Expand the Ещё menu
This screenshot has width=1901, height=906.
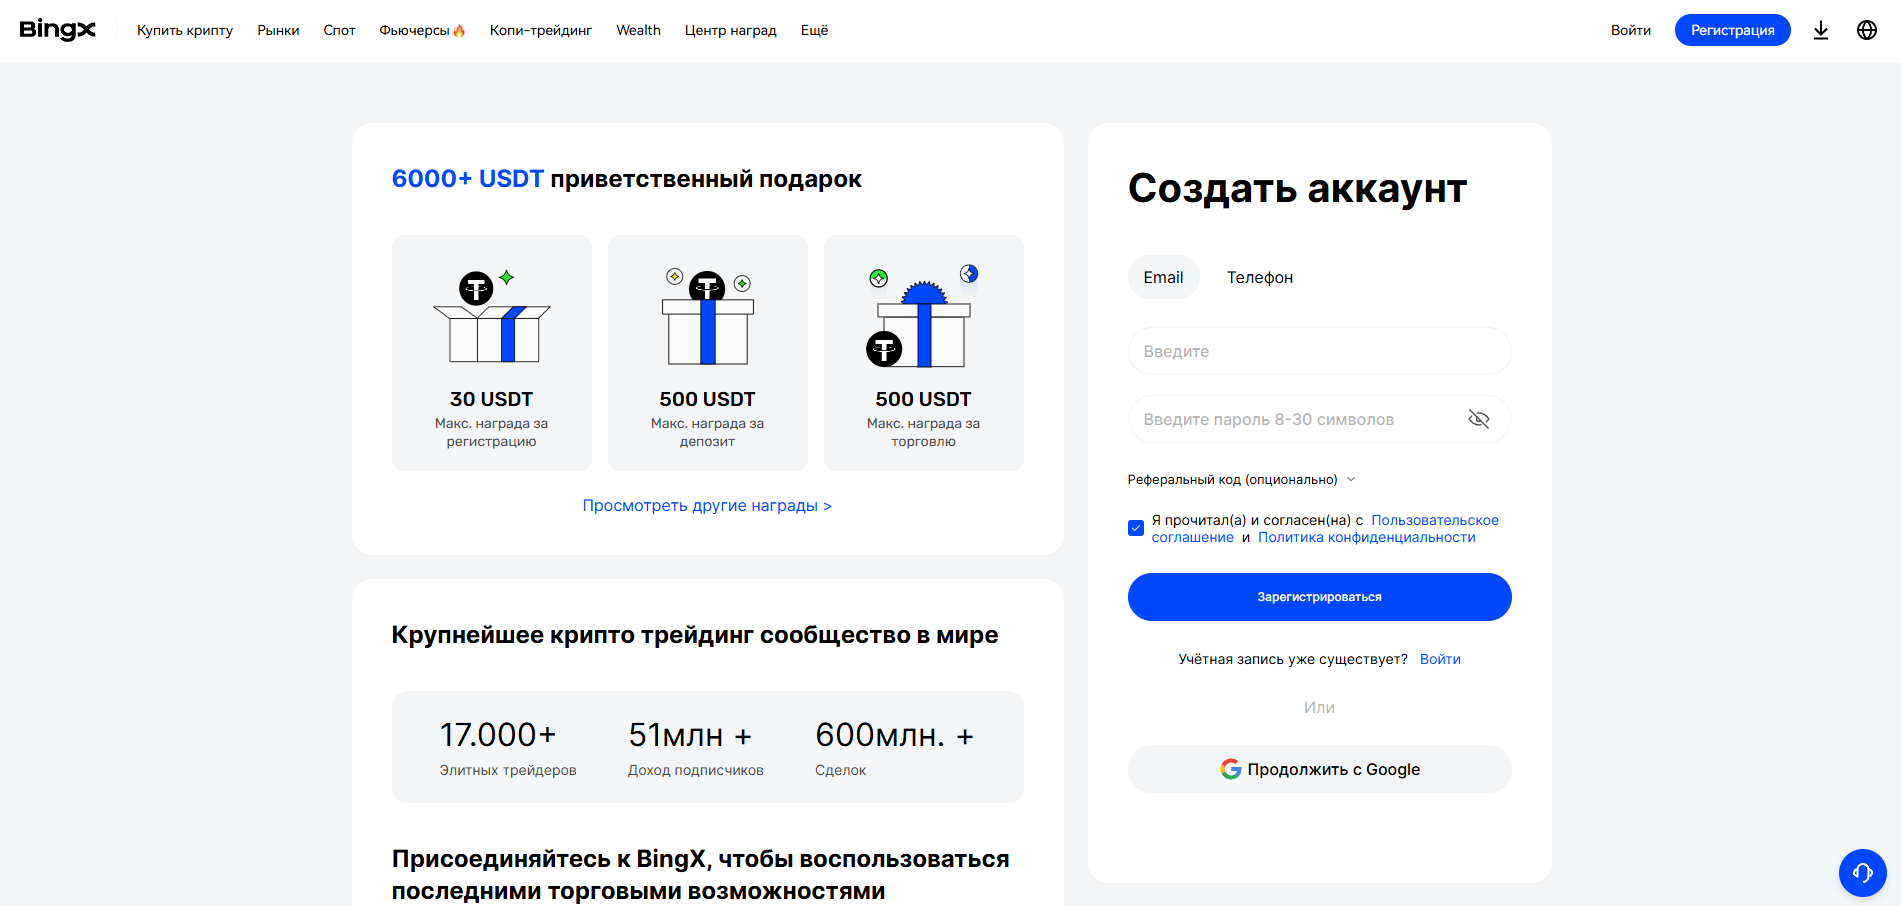pyautogui.click(x=815, y=30)
